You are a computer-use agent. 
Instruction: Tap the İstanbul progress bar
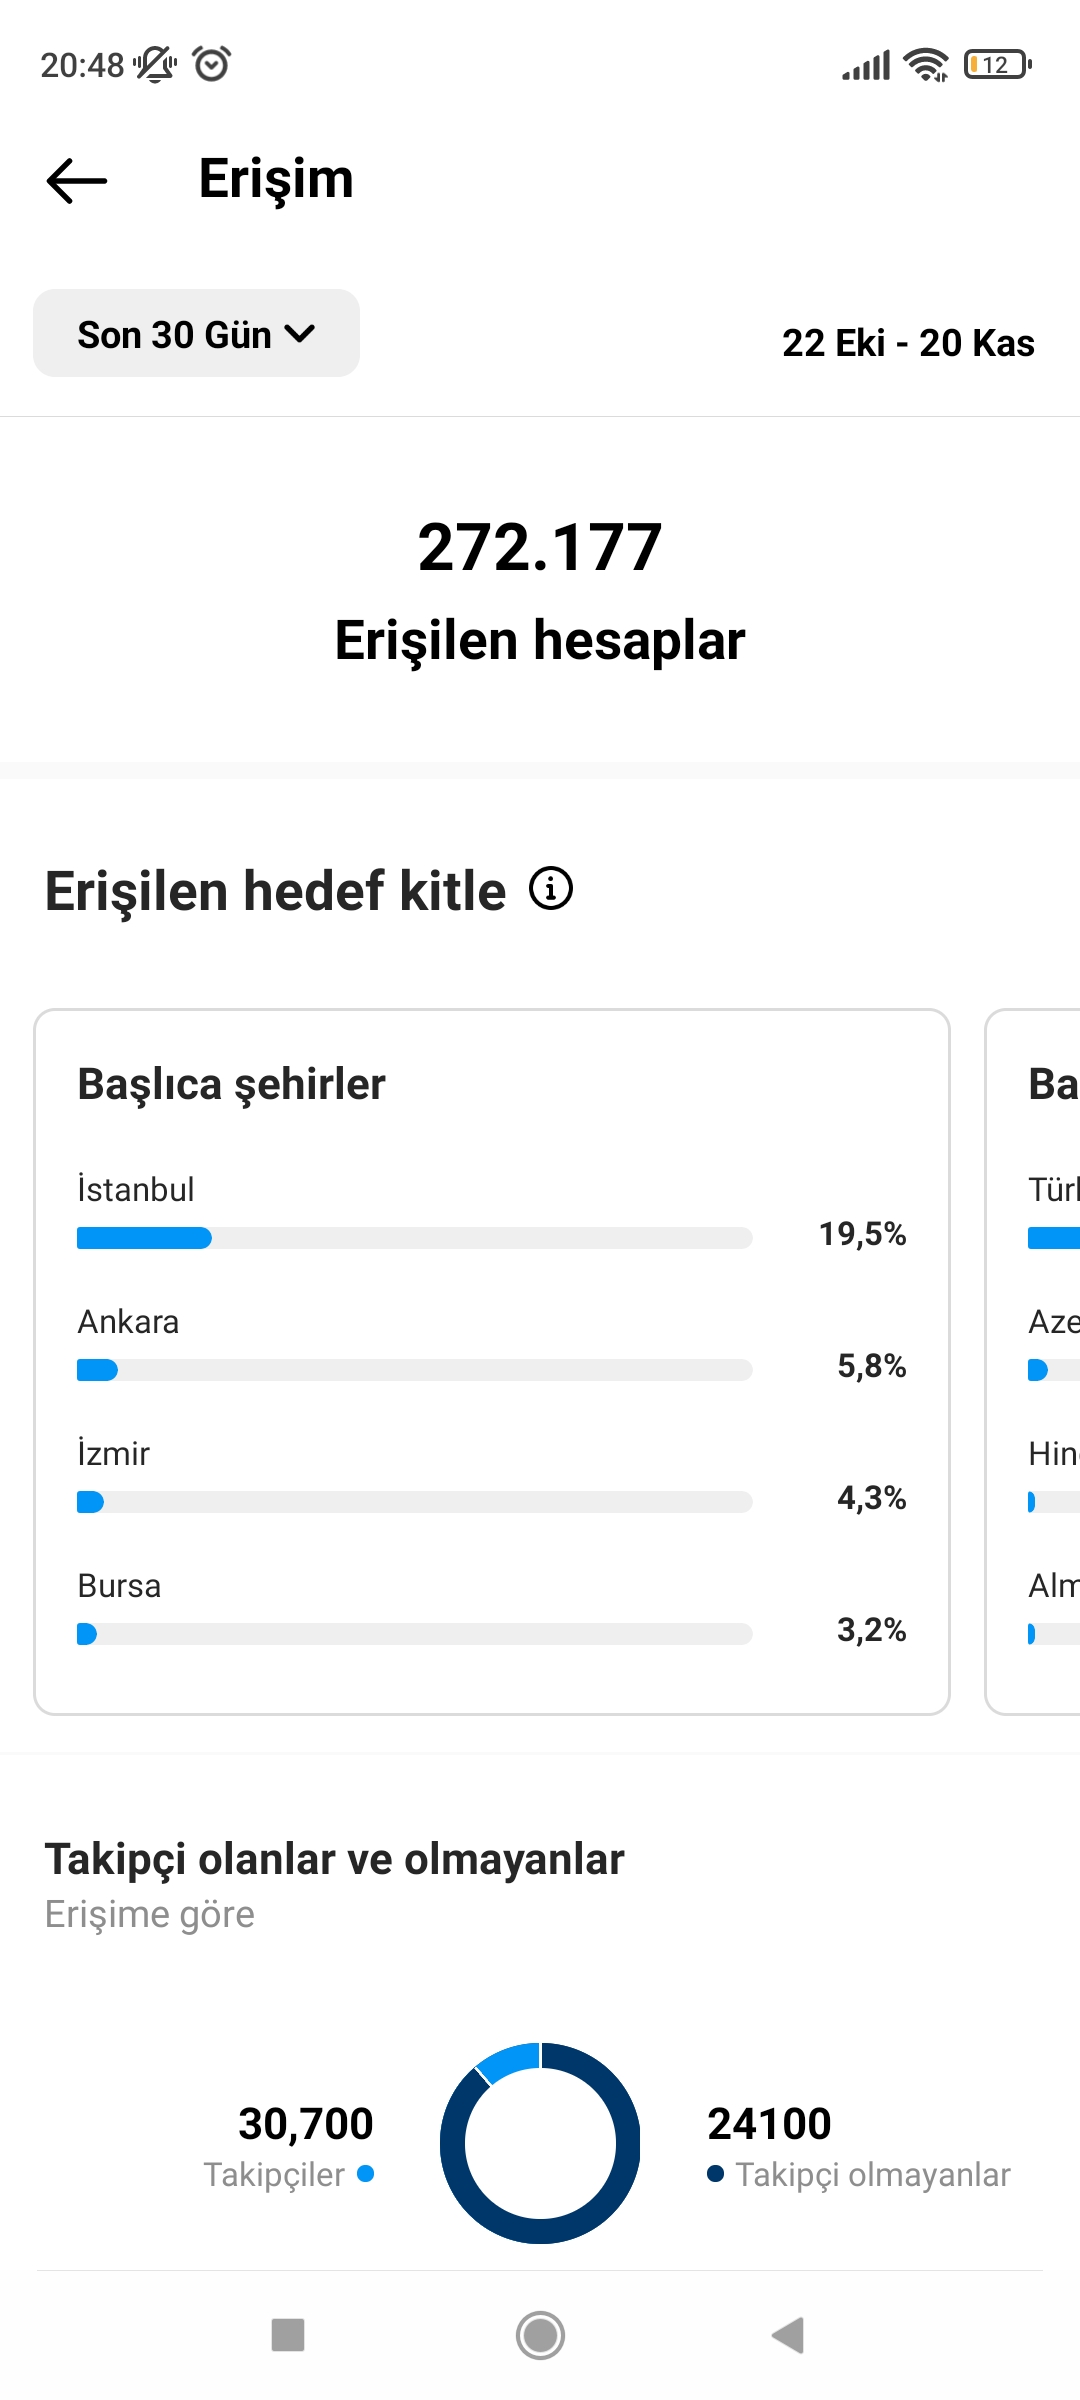pos(414,1238)
